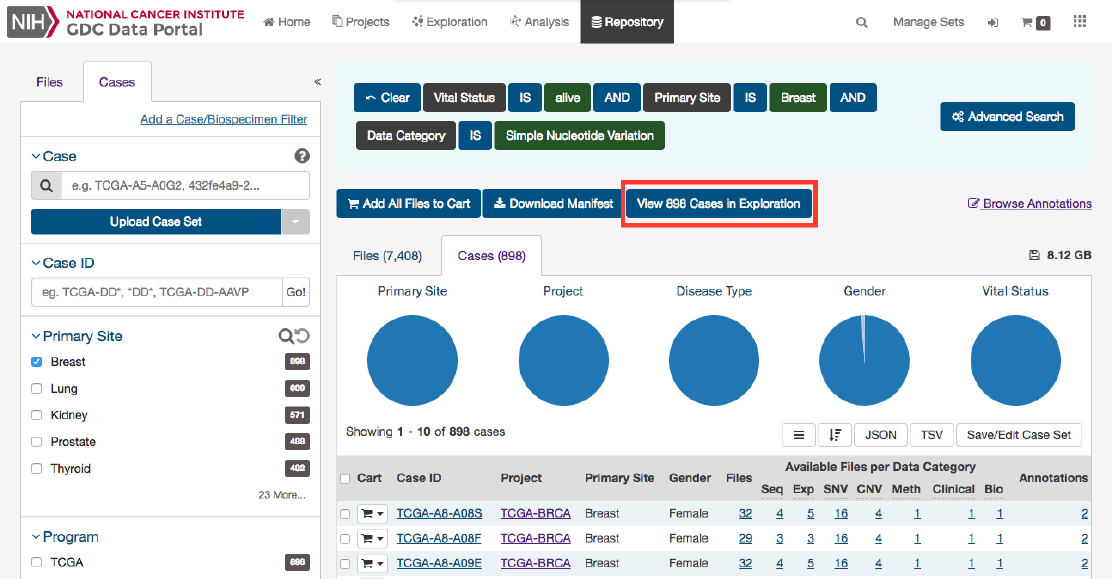The width and height of the screenshot is (1112, 579).
Task: Export table as JSON
Action: 881,435
